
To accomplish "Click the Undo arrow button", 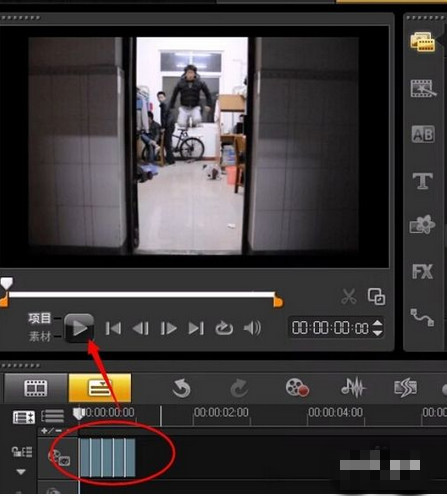I will tap(182, 388).
